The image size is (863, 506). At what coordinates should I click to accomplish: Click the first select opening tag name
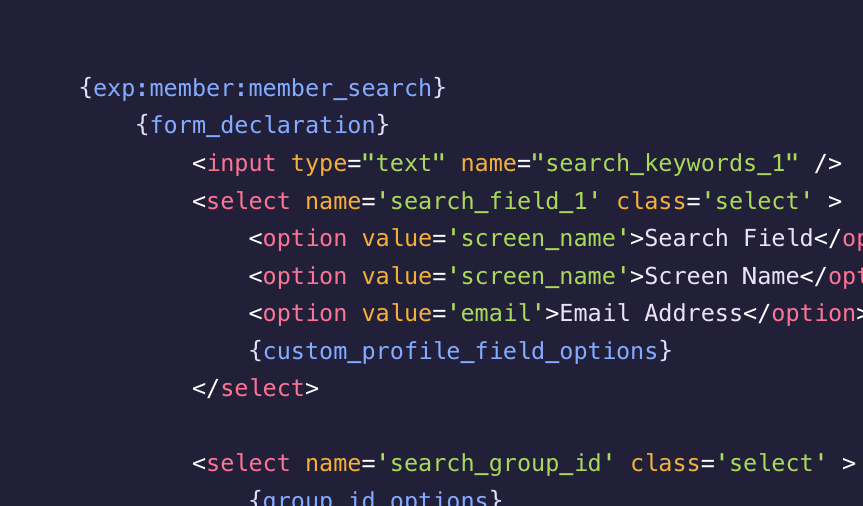[x=248, y=201]
